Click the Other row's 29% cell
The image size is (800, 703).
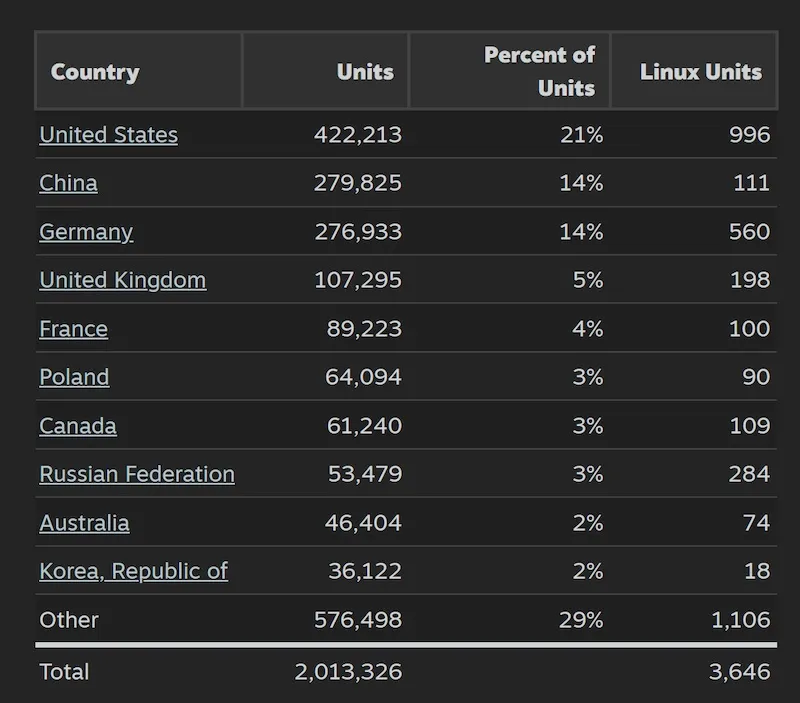coord(581,620)
